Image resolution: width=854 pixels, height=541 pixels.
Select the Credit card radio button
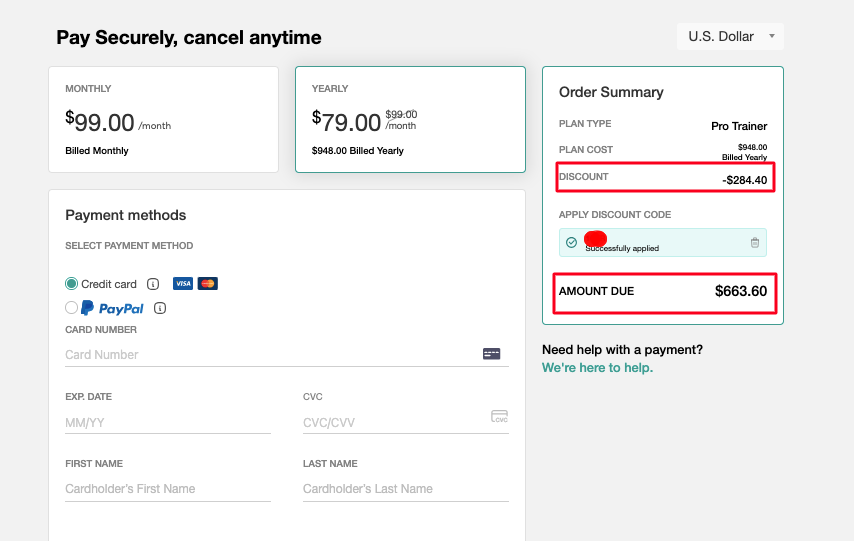point(71,284)
